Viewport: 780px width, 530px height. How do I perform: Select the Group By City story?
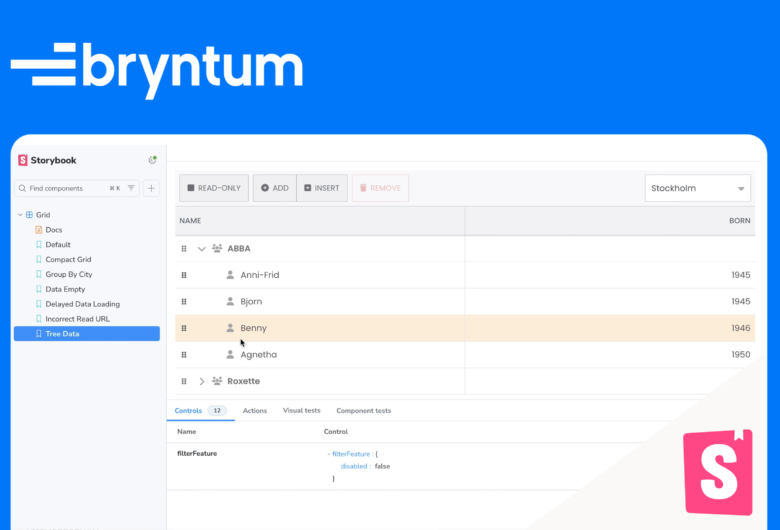(x=69, y=275)
